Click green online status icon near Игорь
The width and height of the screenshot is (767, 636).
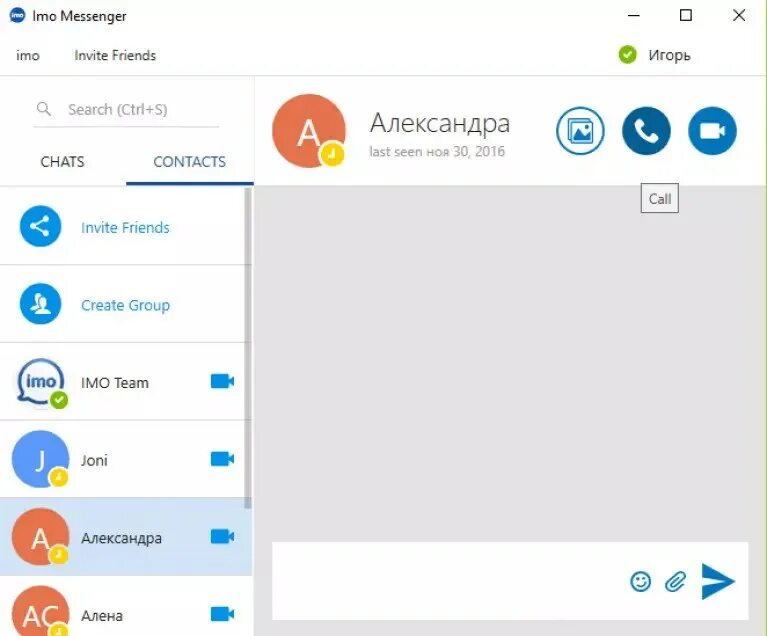628,55
